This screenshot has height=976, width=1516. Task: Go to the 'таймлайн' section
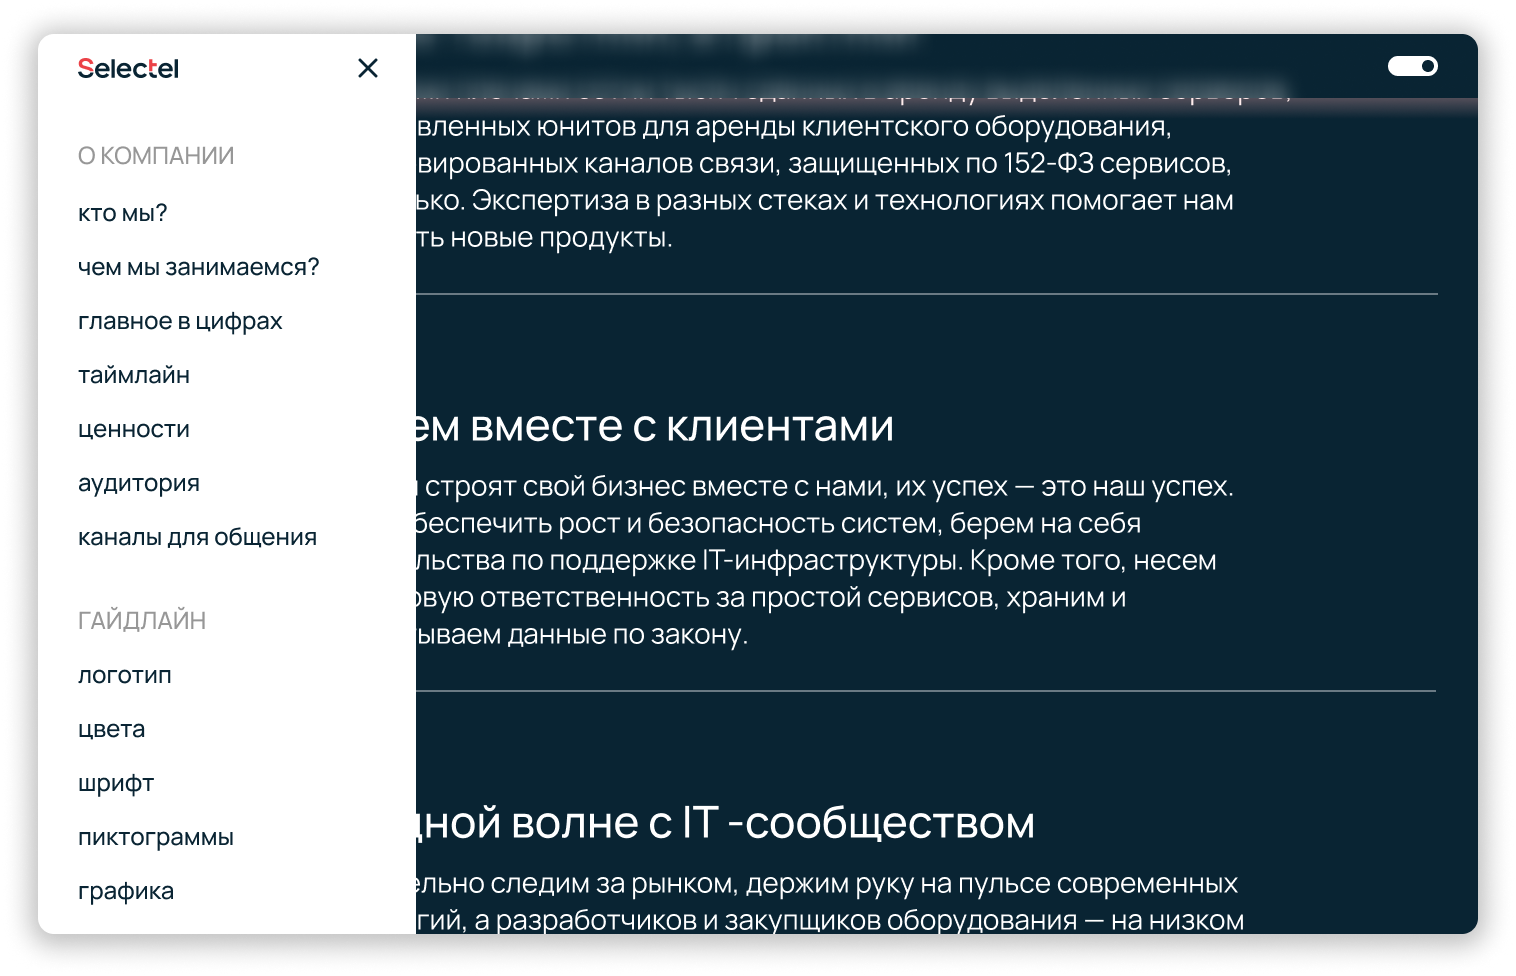pyautogui.click(x=134, y=374)
